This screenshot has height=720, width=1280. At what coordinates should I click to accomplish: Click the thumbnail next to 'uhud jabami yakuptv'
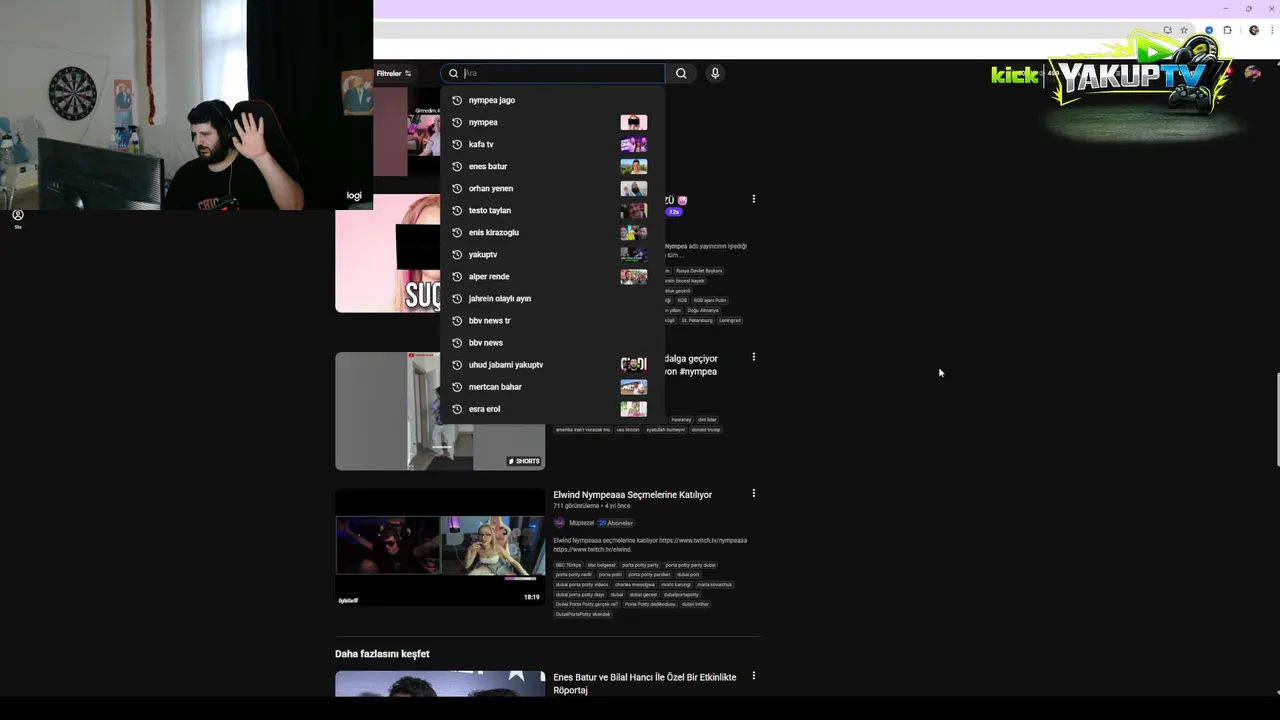(633, 364)
